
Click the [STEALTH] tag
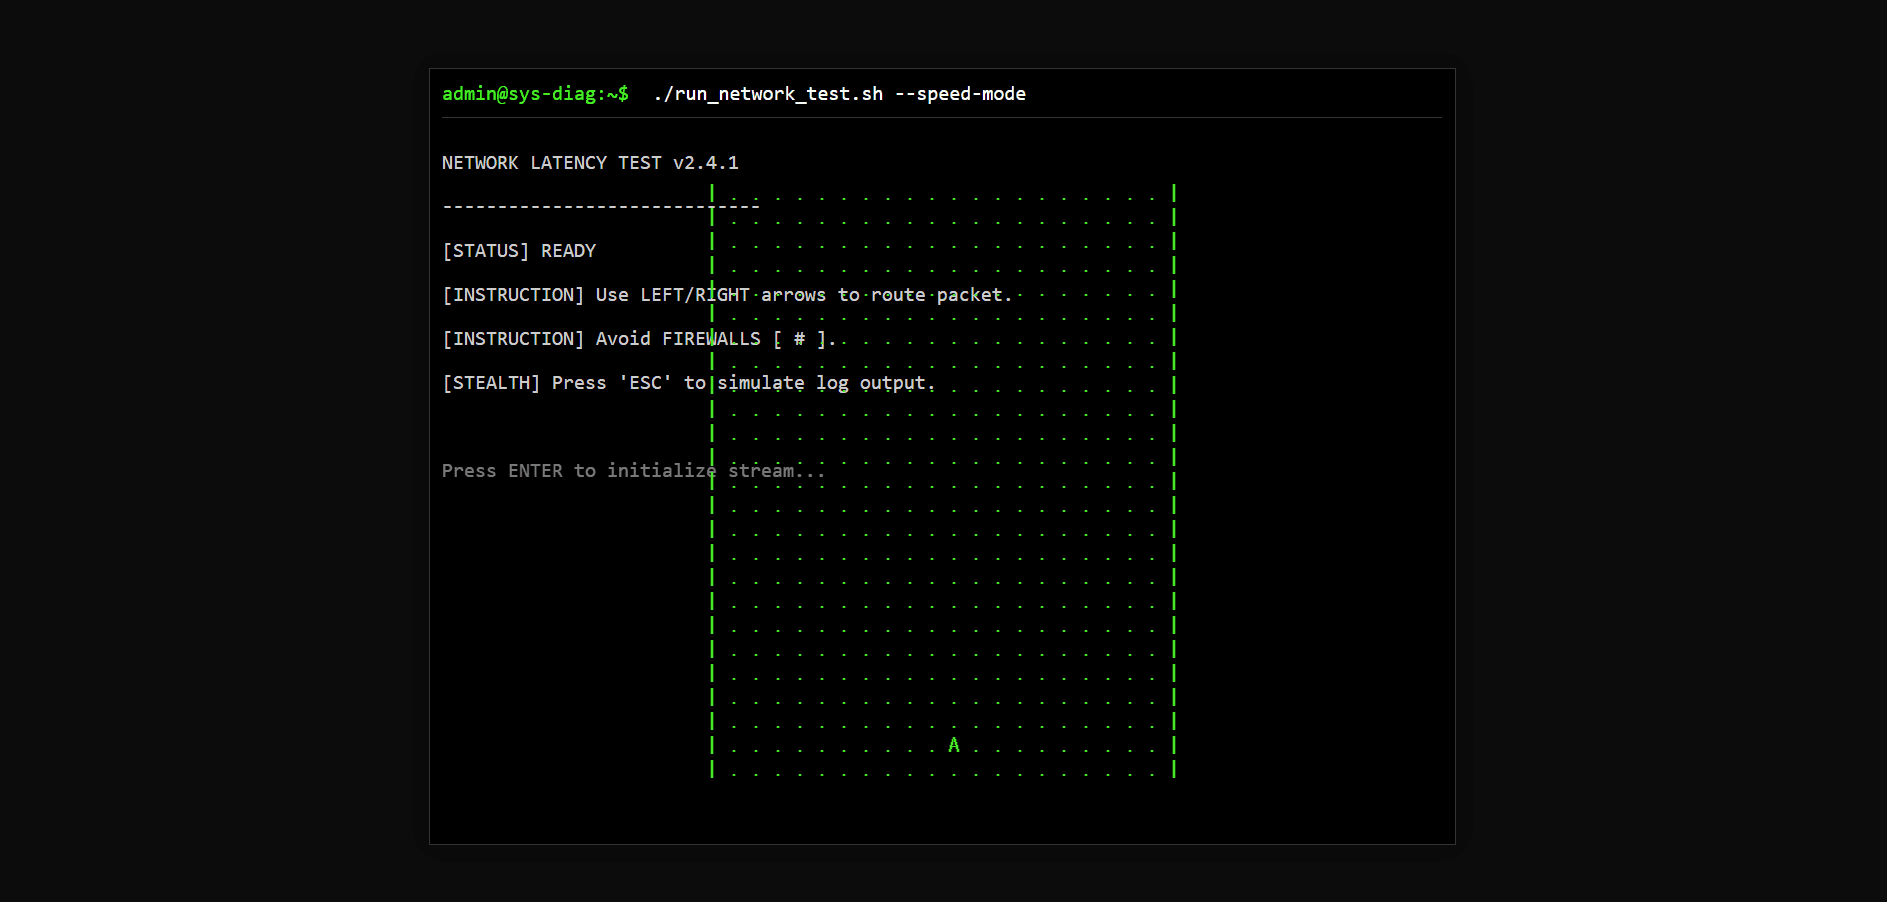point(490,383)
